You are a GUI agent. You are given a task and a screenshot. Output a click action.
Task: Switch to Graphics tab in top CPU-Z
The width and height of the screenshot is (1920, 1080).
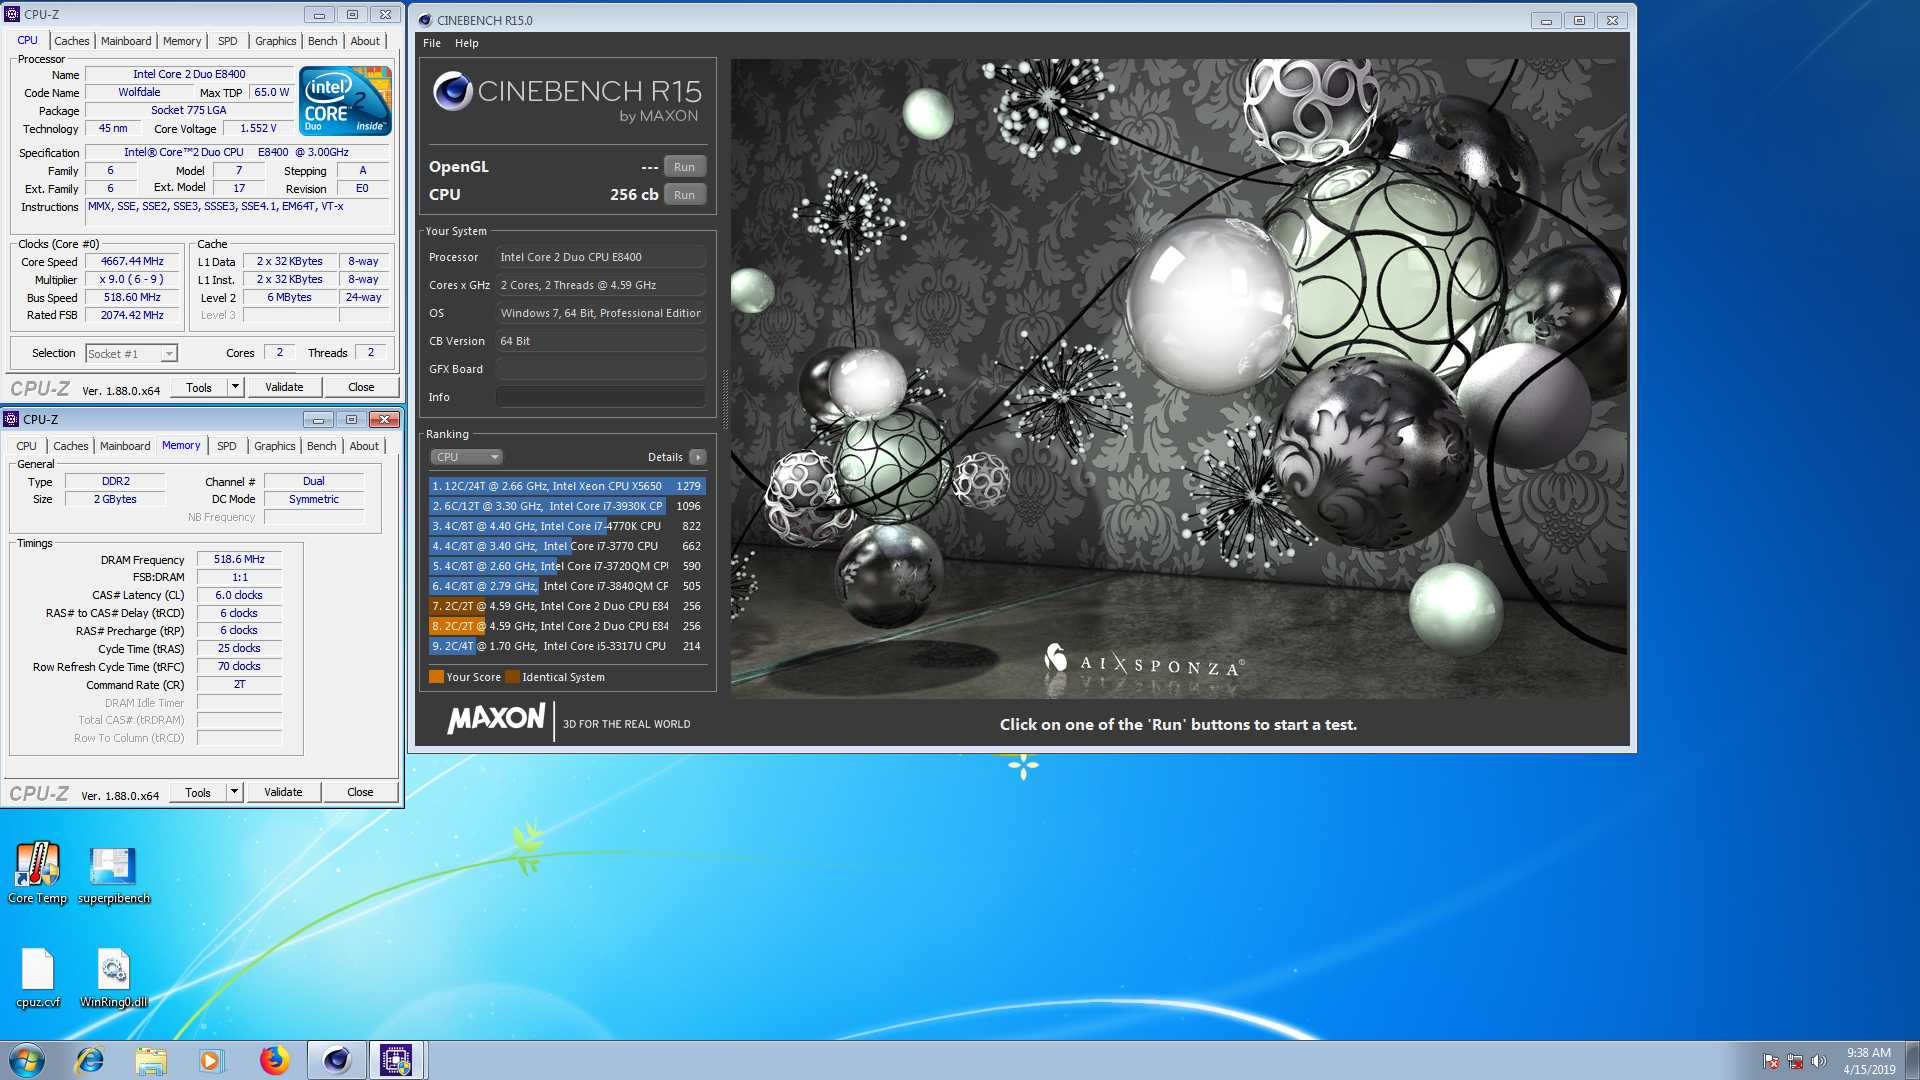pos(275,41)
